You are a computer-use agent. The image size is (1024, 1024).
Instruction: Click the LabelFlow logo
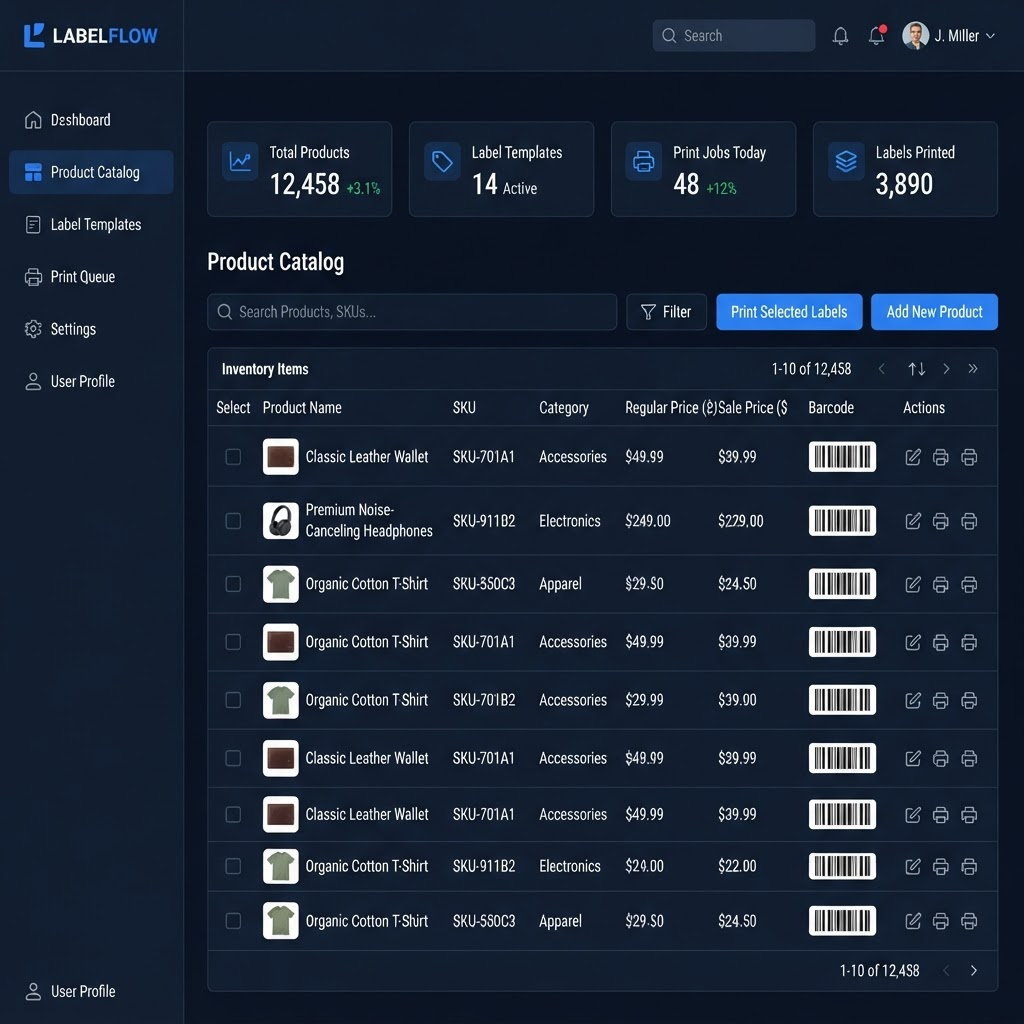tap(90, 35)
